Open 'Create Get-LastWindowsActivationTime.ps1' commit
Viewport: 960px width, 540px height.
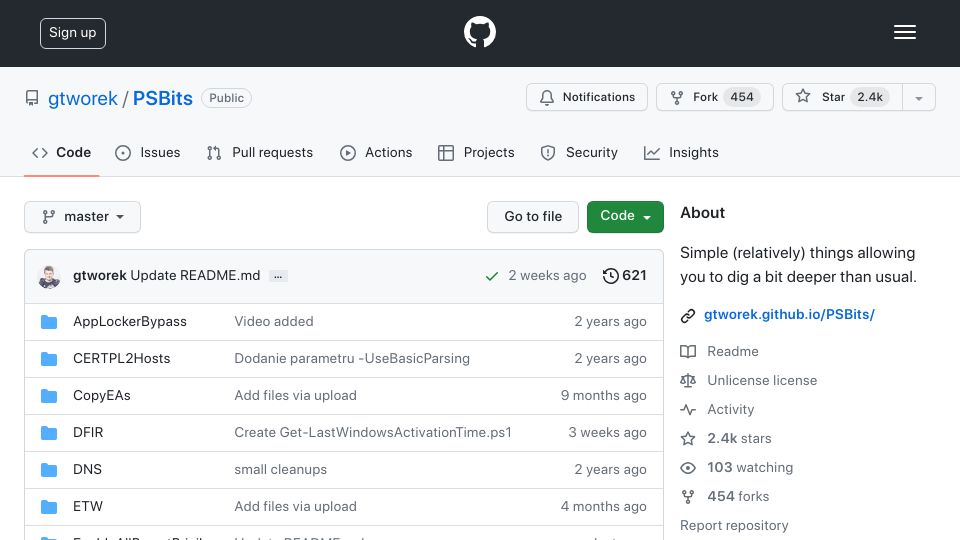pos(373,433)
